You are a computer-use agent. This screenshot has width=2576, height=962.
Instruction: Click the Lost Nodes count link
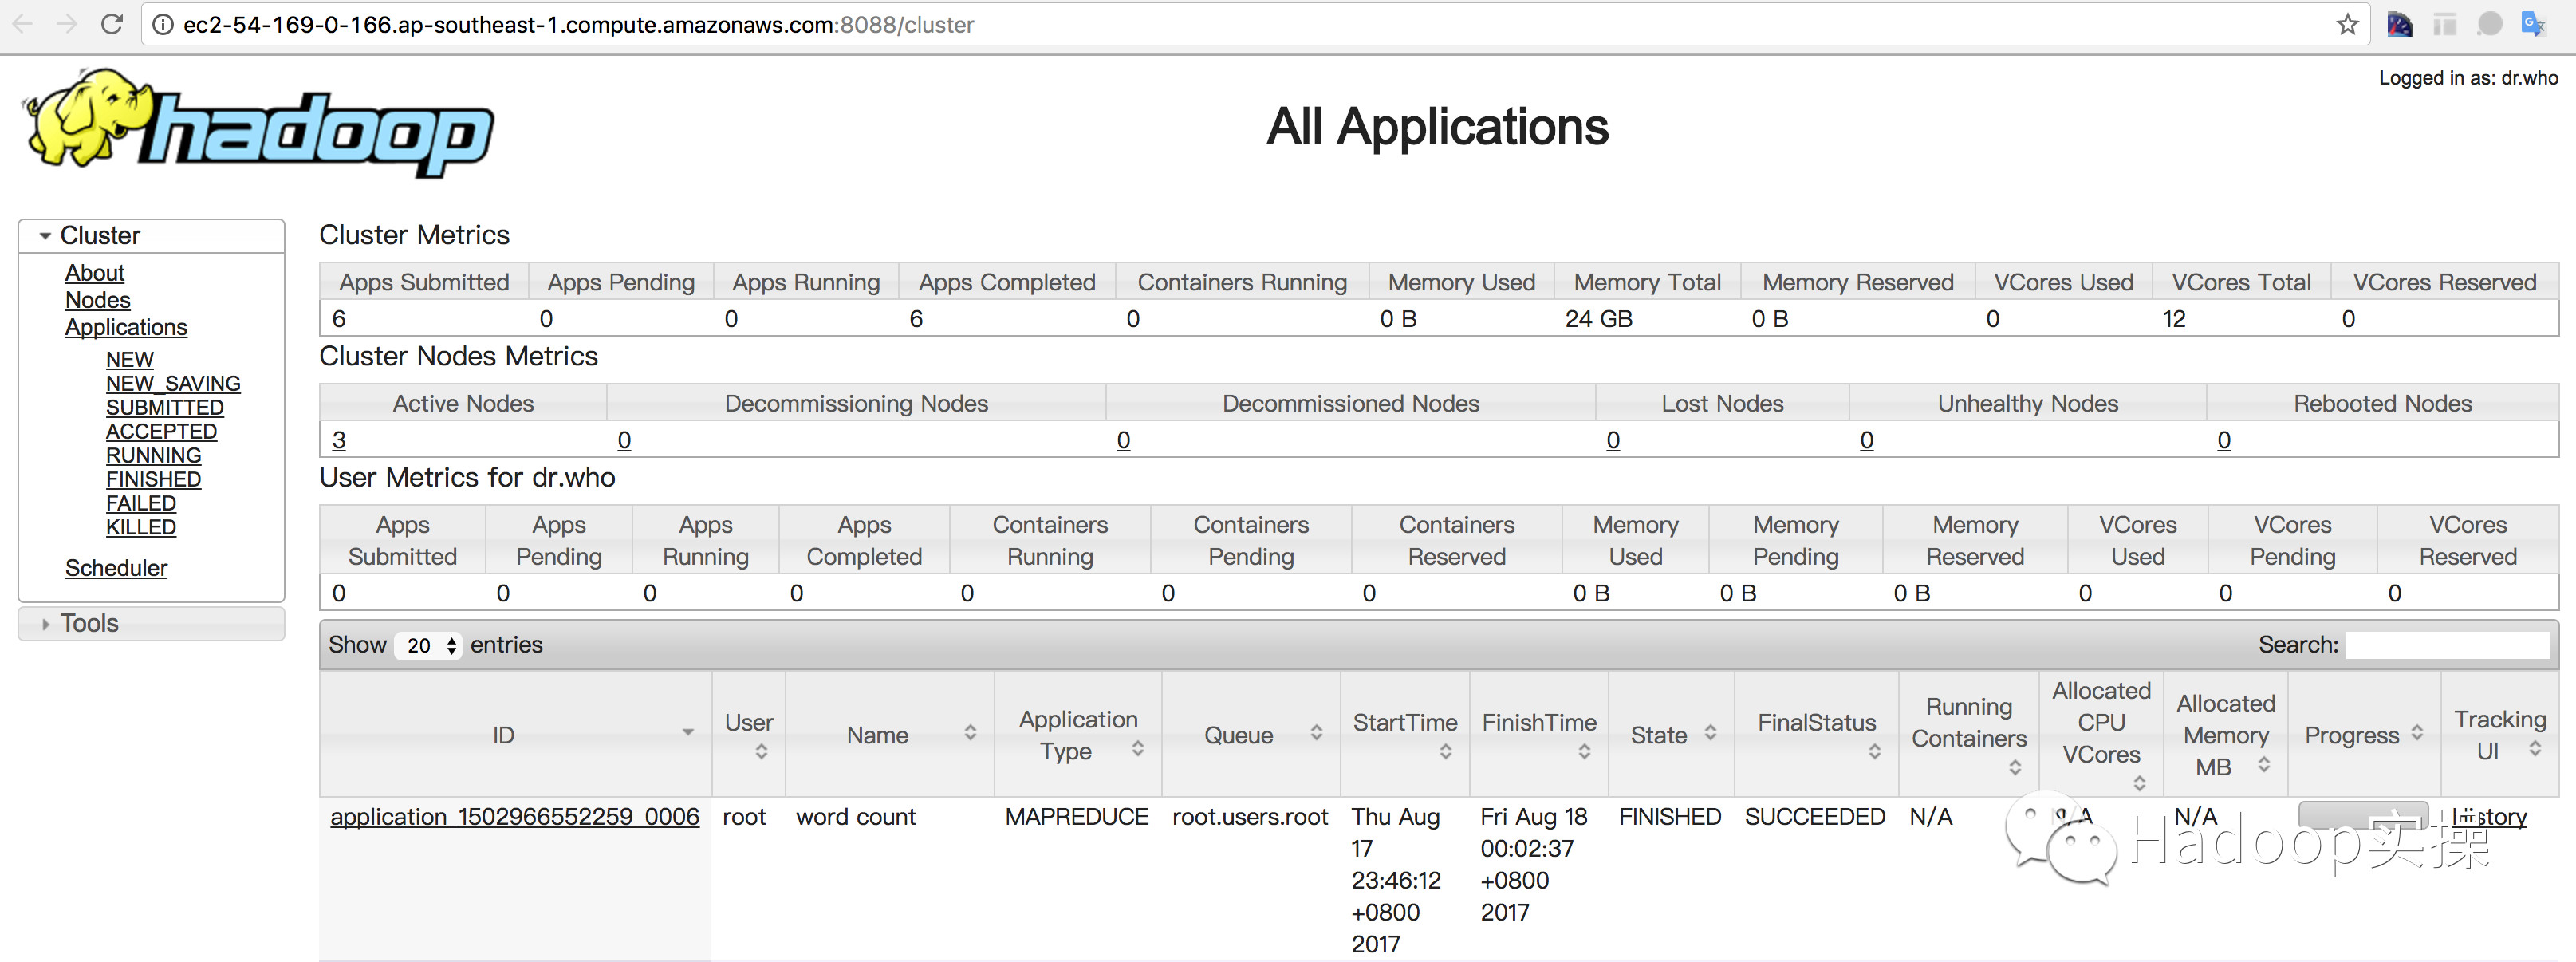coord(1613,441)
